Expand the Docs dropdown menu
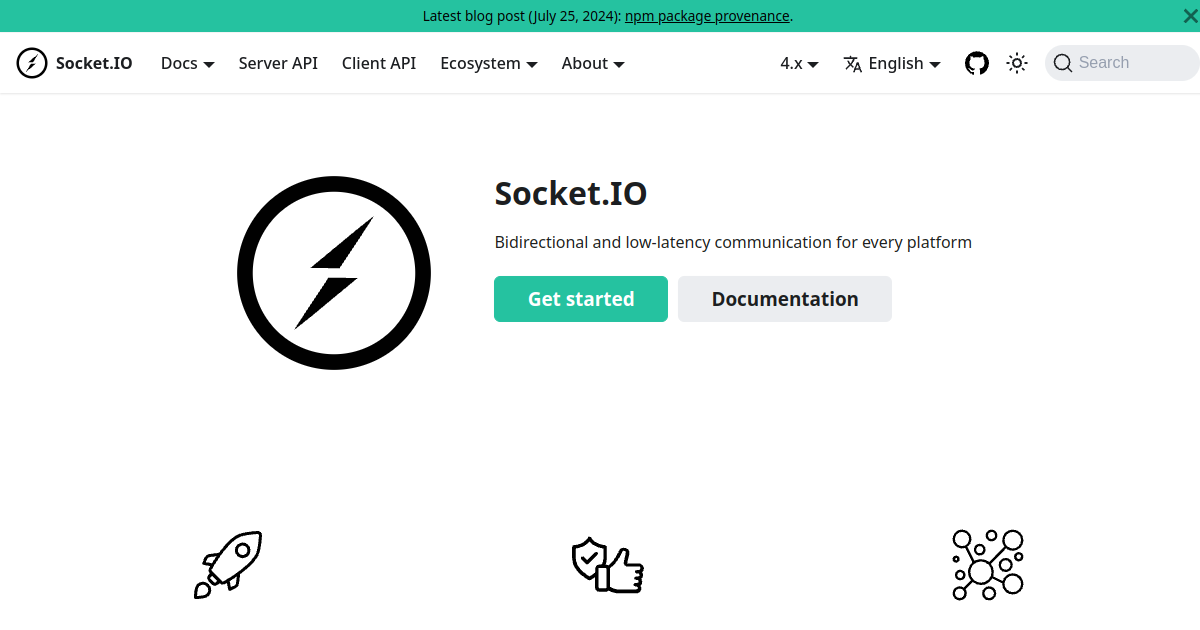Viewport: 1200px width, 630px height. (x=188, y=63)
